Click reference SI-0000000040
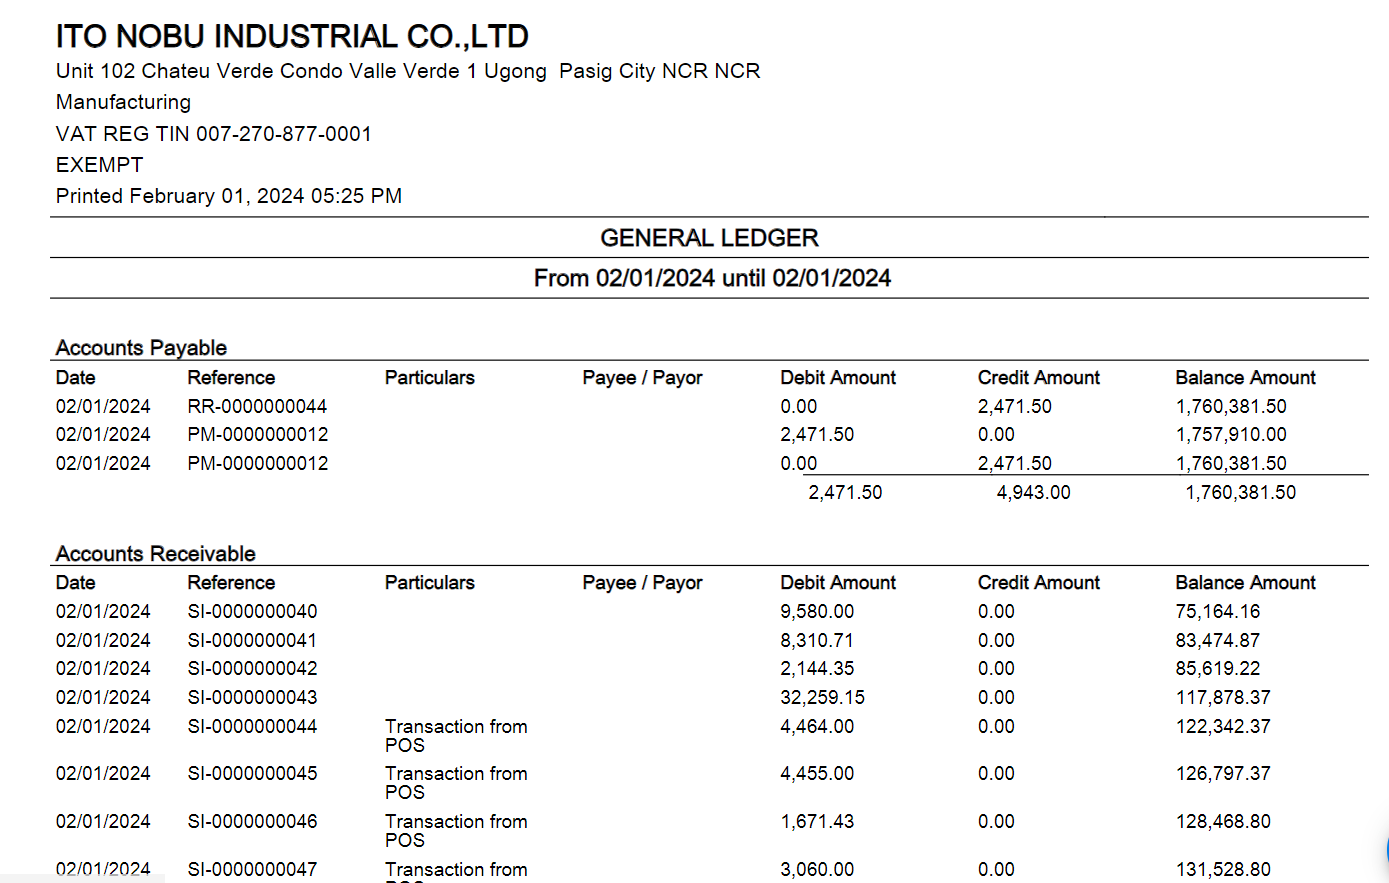Screen dimensions: 1389x883 pos(252,612)
